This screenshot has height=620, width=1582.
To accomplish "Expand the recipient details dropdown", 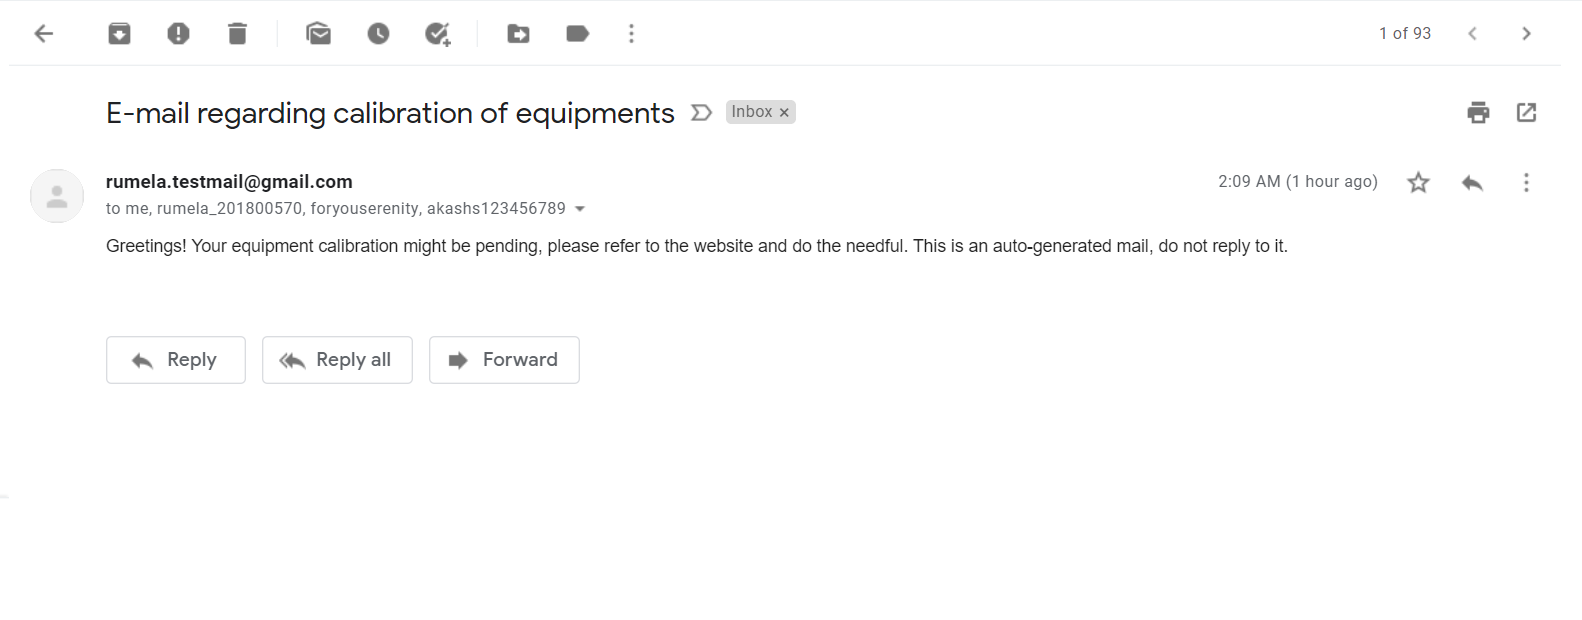I will 580,208.
